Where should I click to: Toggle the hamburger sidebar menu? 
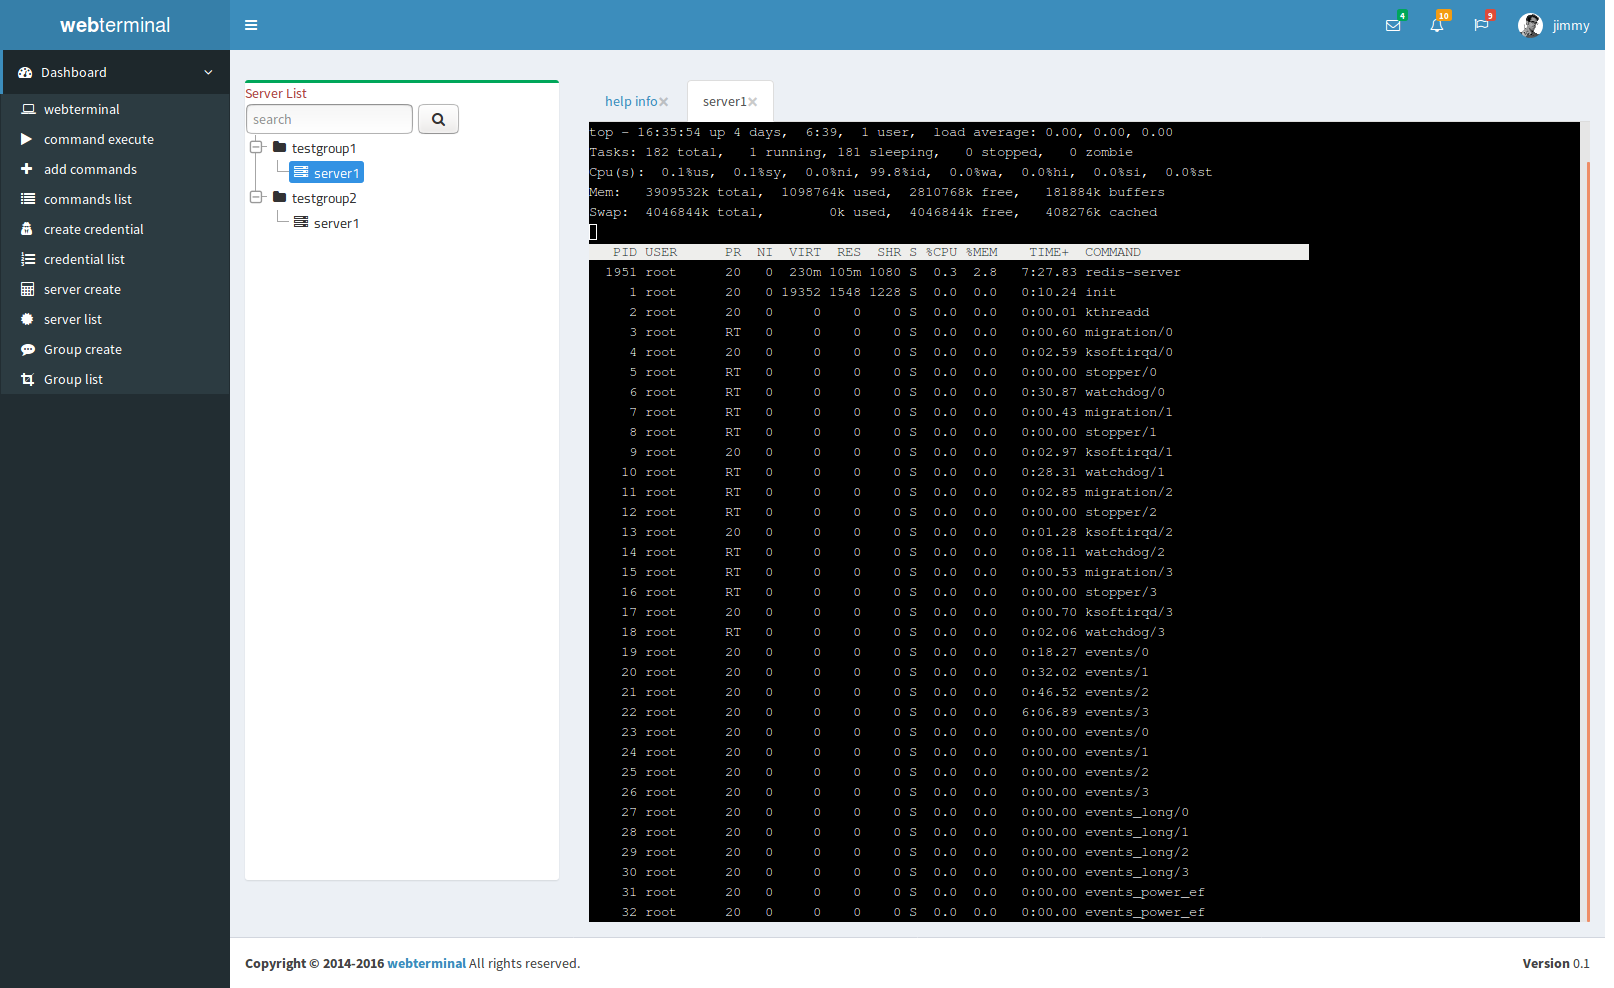click(251, 25)
